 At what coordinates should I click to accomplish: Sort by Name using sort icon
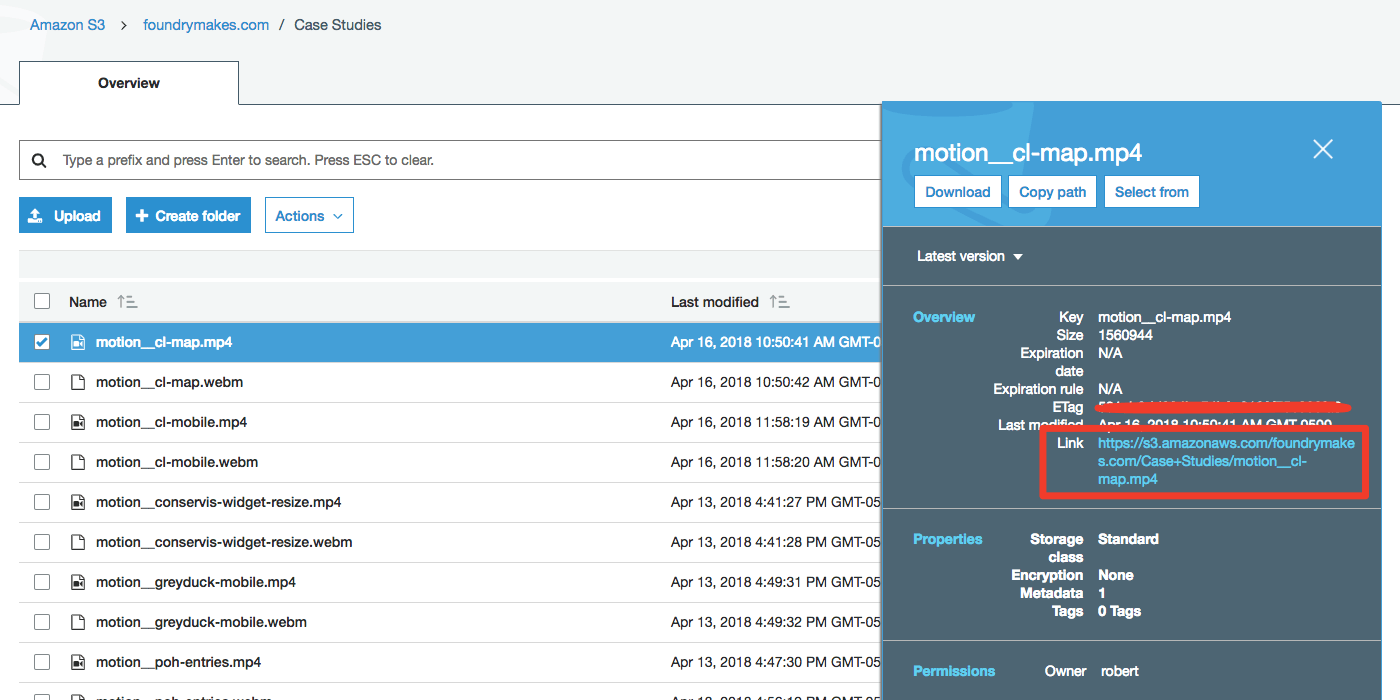[127, 301]
